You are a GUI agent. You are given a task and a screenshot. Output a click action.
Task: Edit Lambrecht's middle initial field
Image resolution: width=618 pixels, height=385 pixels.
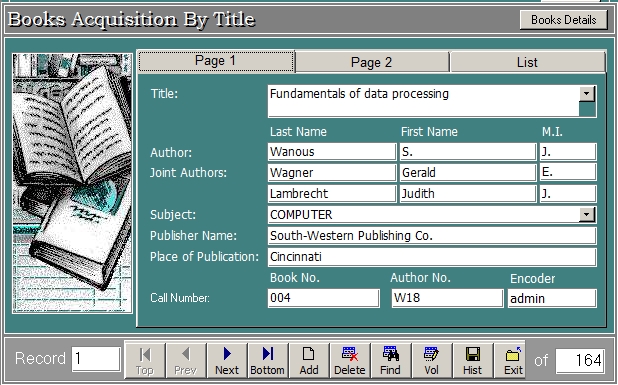tap(568, 194)
